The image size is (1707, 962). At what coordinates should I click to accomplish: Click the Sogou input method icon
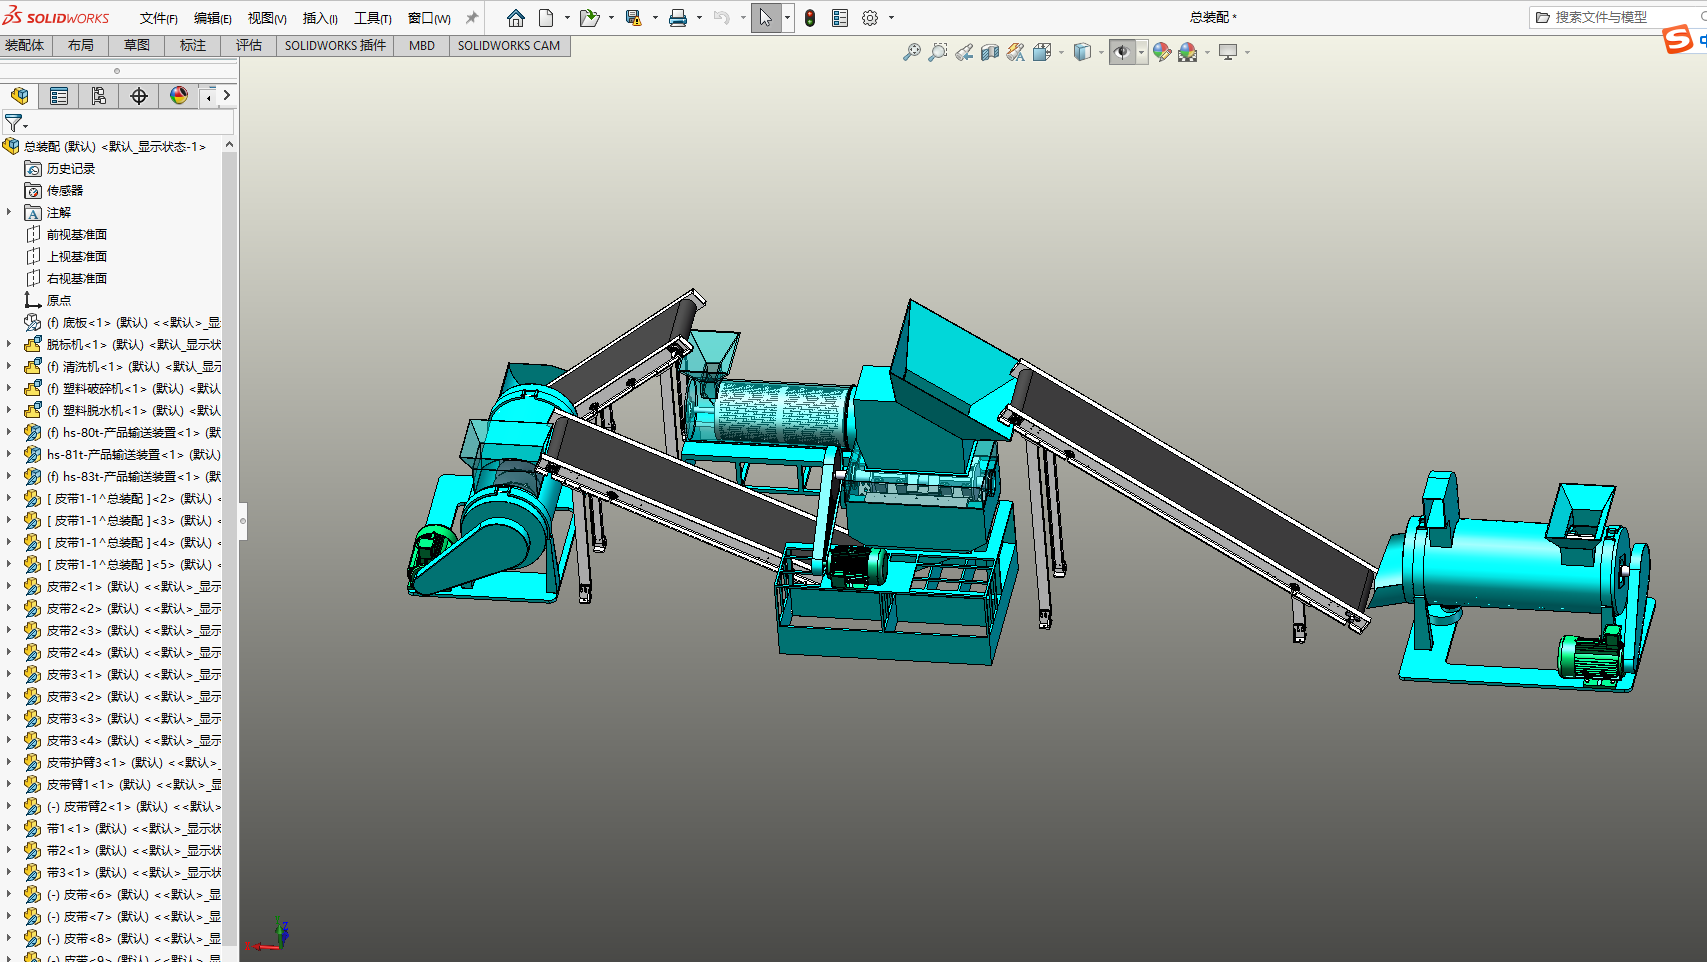click(x=1677, y=40)
